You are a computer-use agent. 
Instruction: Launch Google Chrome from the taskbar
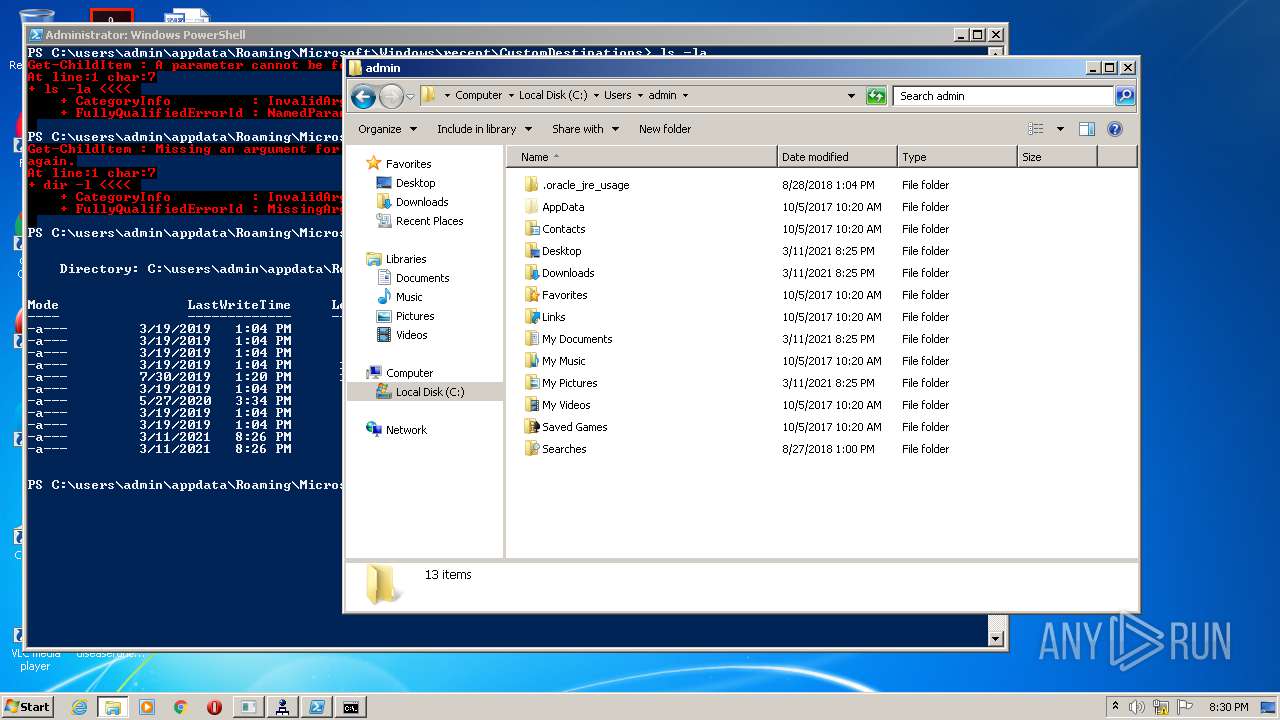[181, 707]
